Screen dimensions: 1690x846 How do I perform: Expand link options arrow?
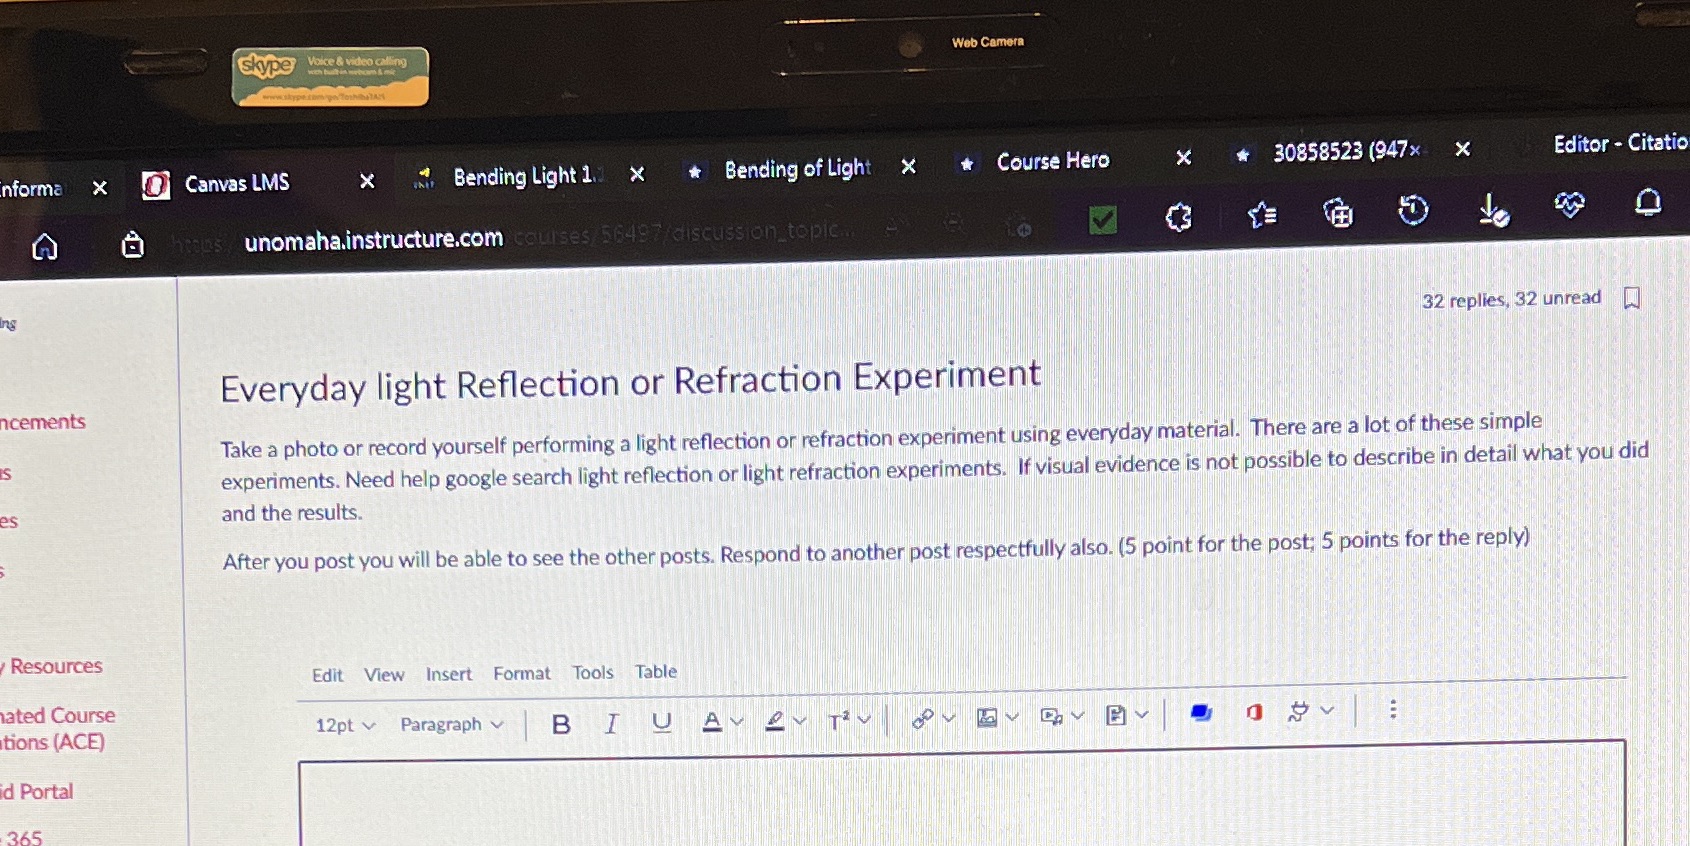[948, 717]
